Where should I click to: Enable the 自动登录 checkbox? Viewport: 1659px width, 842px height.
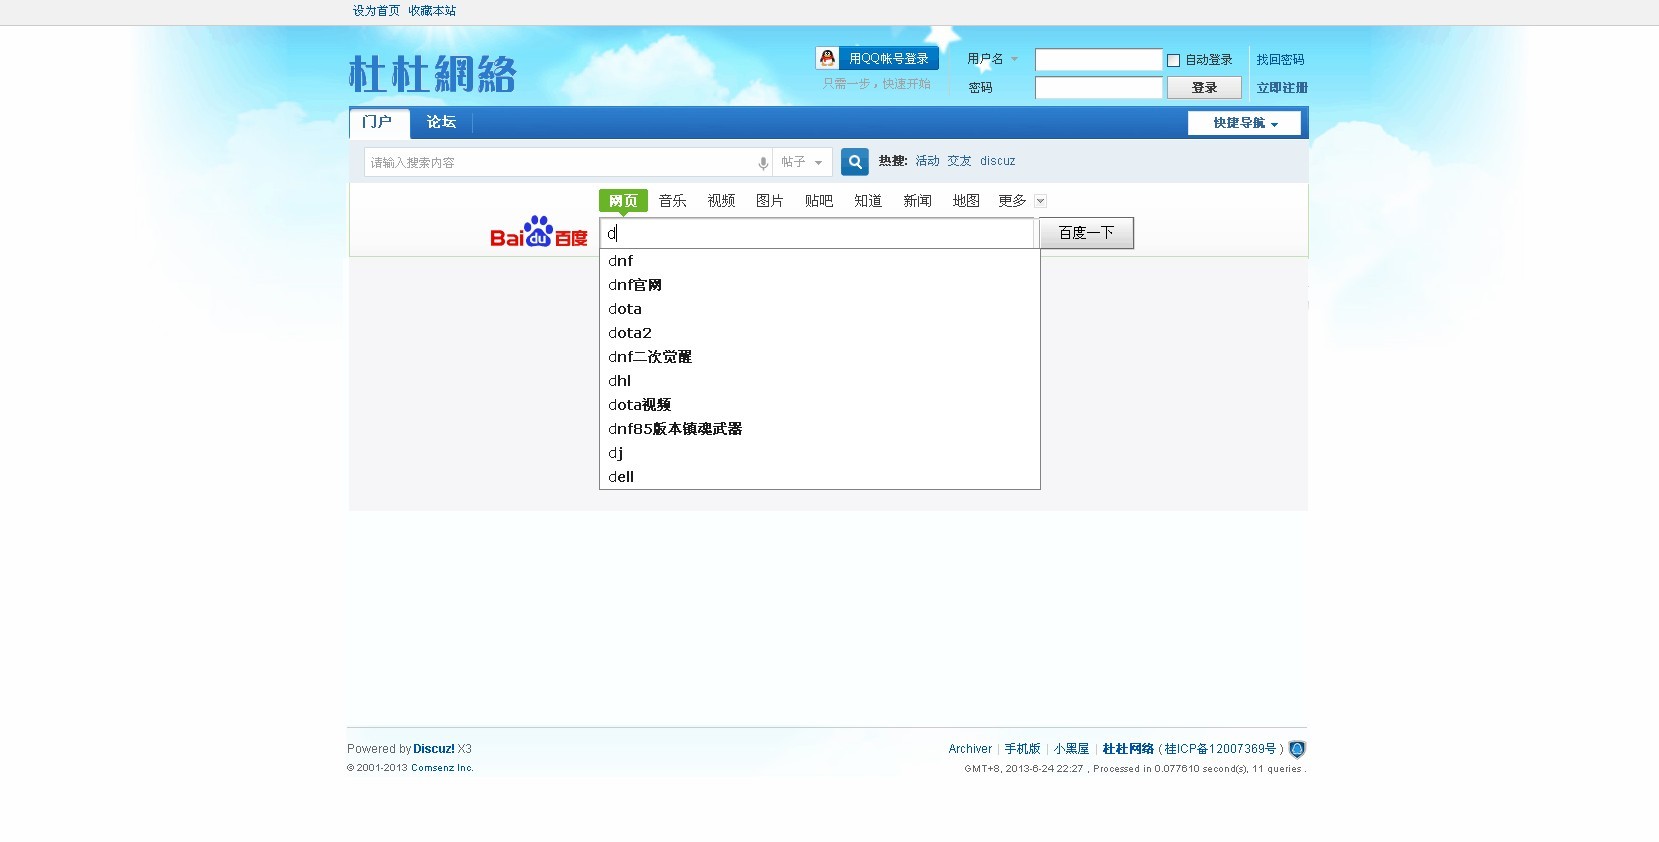(x=1174, y=60)
